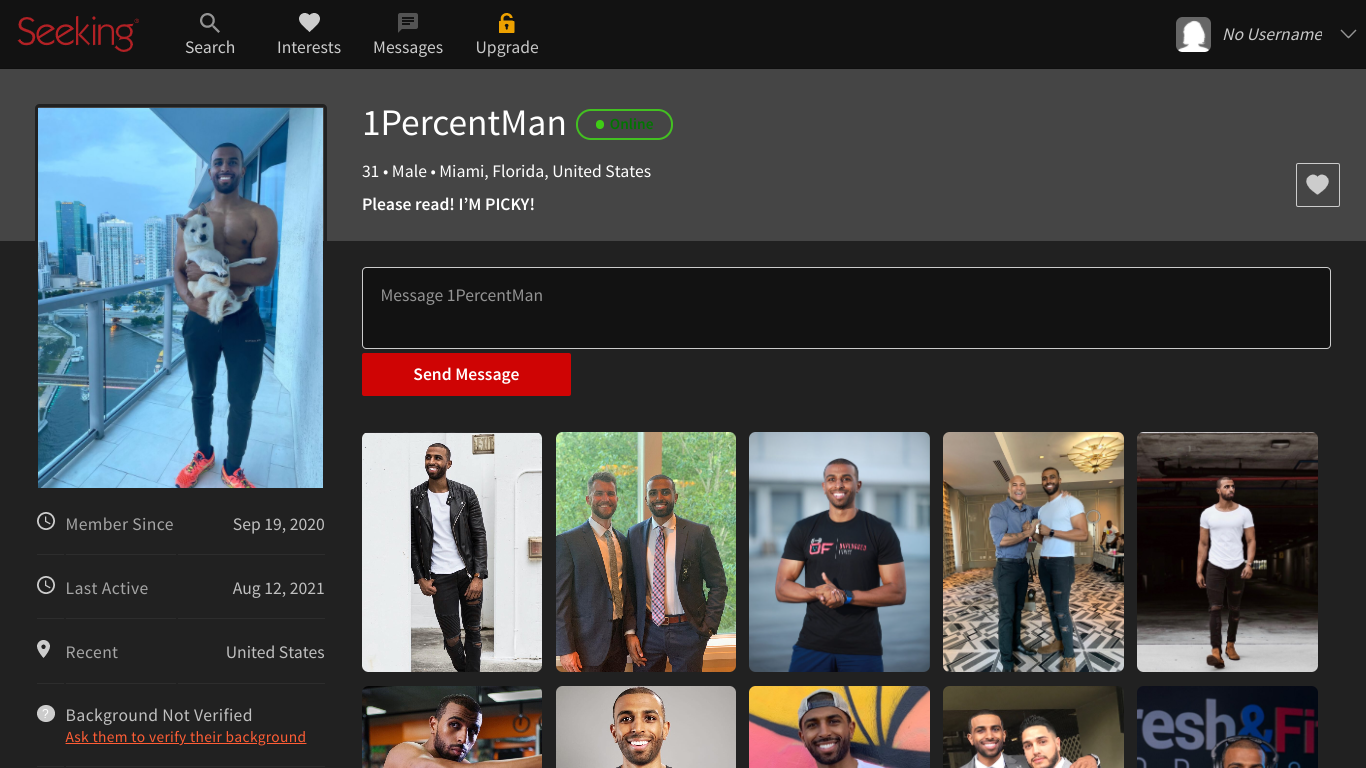
Task: Click the account avatar icon
Action: click(1193, 34)
